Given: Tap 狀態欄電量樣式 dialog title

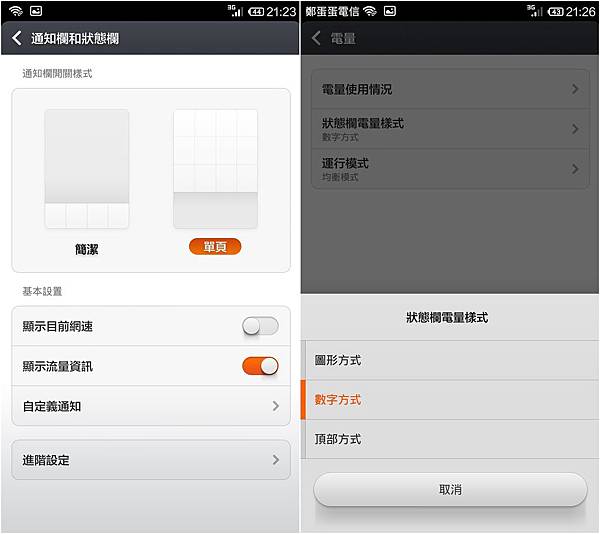Looking at the screenshot, I should [447, 317].
